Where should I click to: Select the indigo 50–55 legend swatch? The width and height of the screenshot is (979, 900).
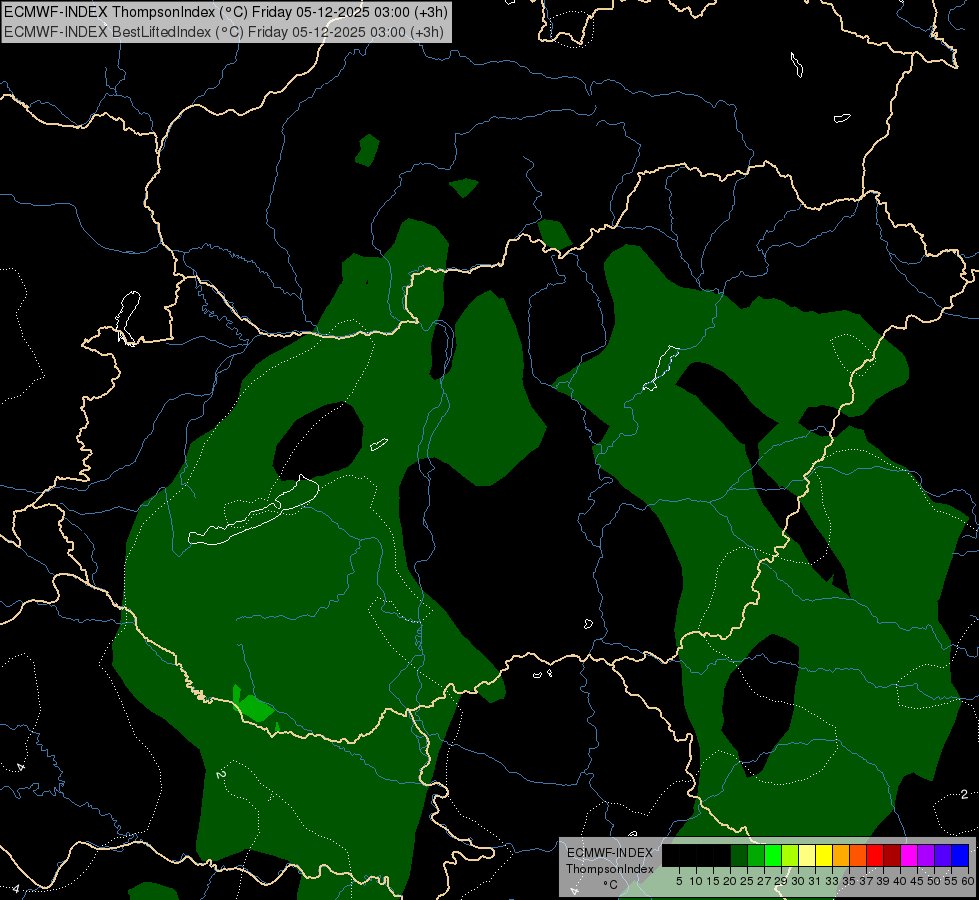click(943, 855)
